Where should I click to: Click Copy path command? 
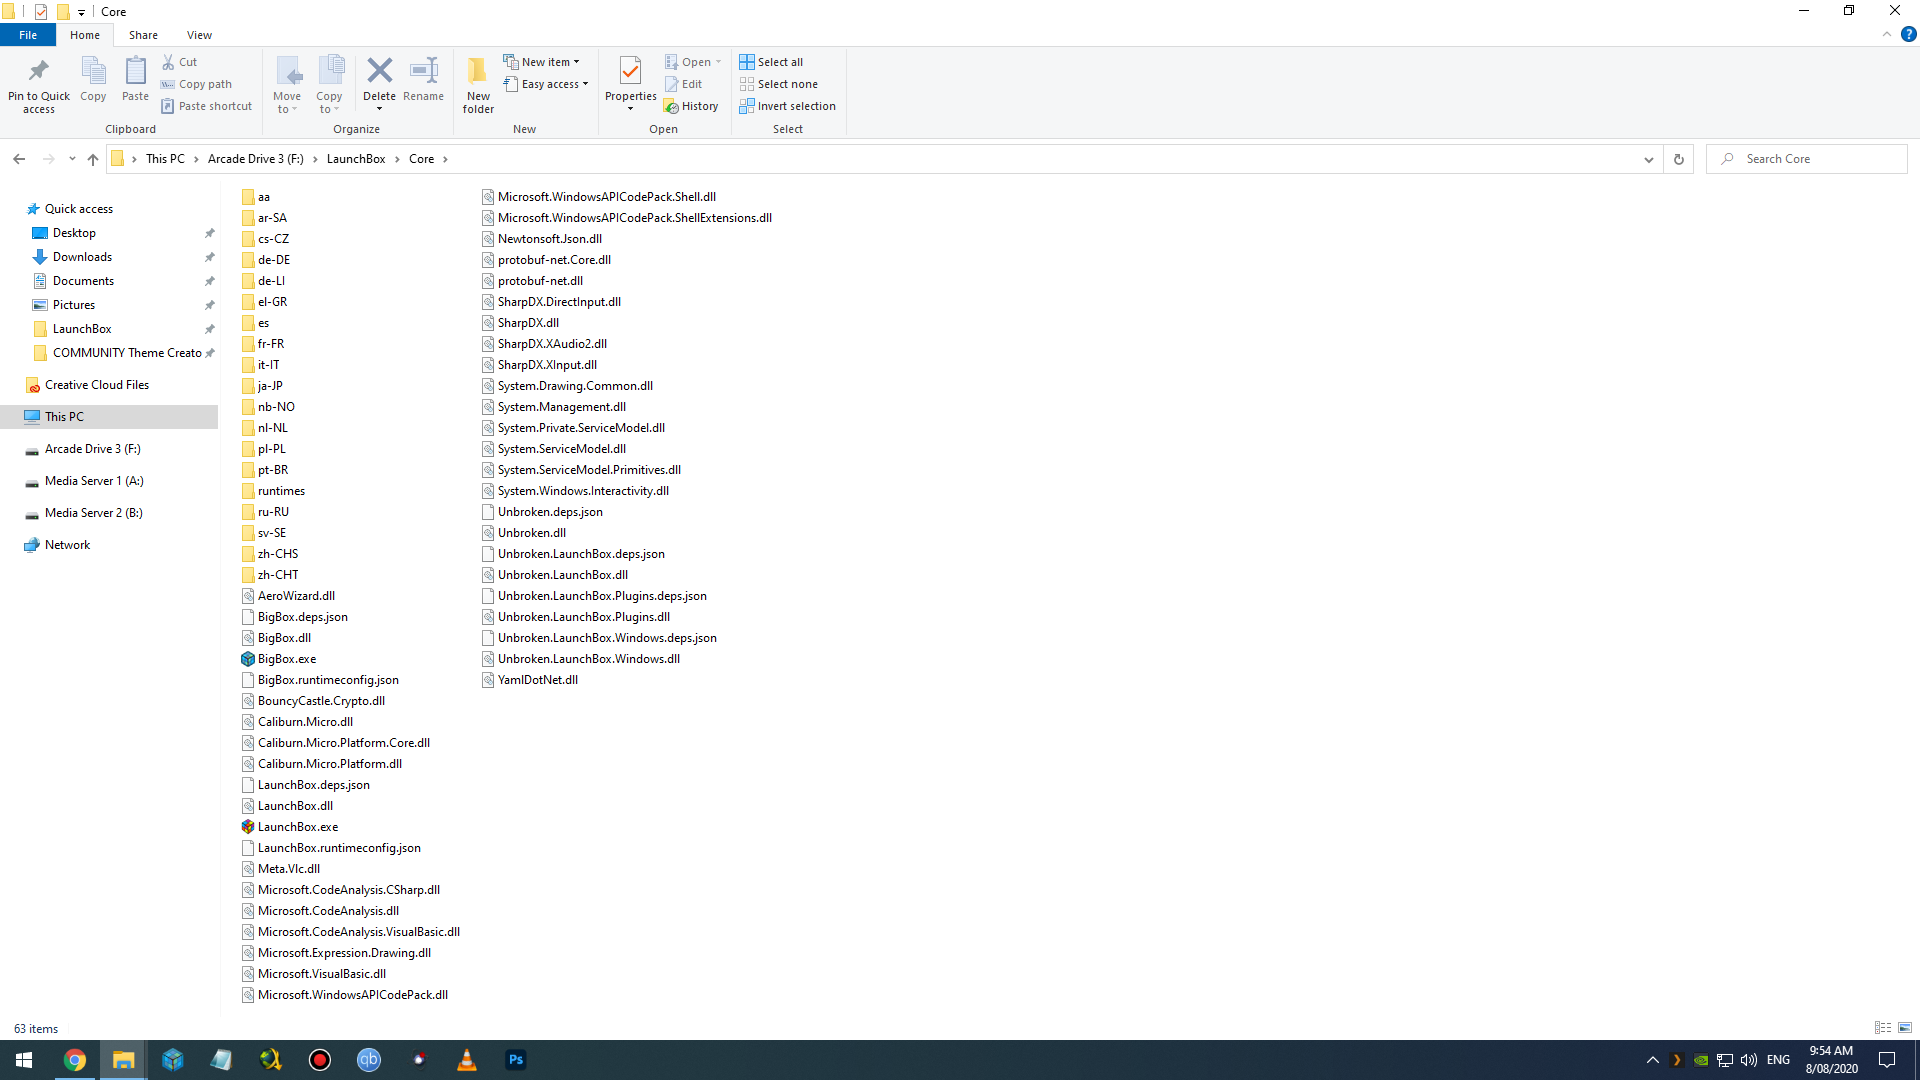[197, 84]
